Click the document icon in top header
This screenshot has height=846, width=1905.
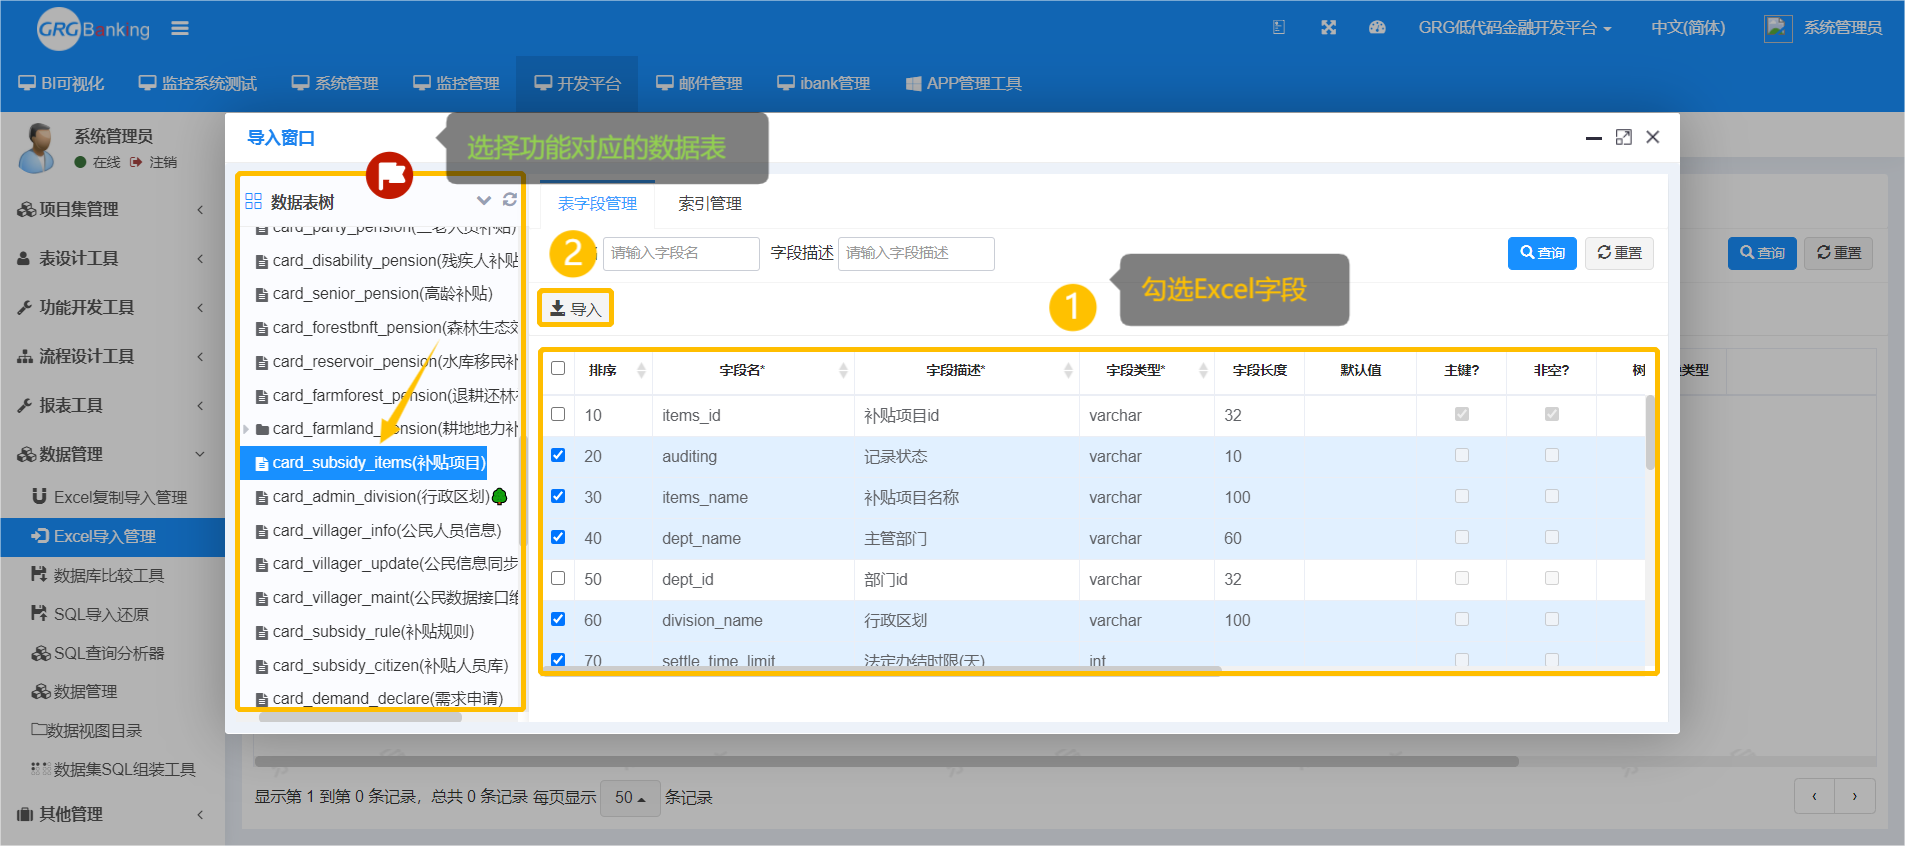(x=1278, y=27)
